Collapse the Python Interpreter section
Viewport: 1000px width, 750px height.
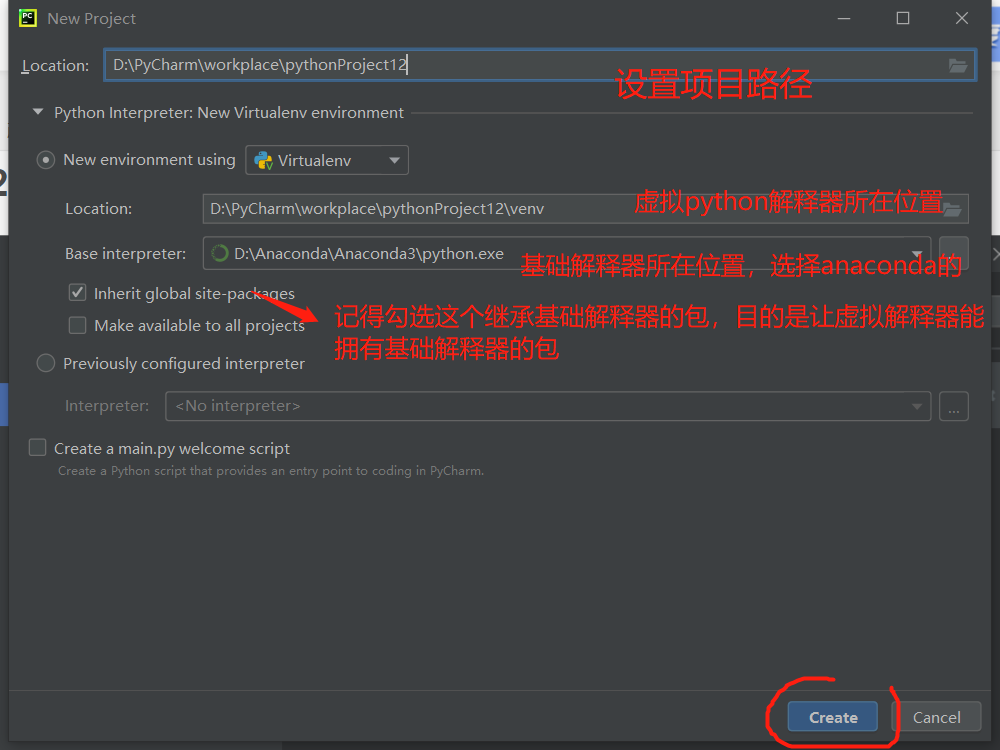[38, 112]
